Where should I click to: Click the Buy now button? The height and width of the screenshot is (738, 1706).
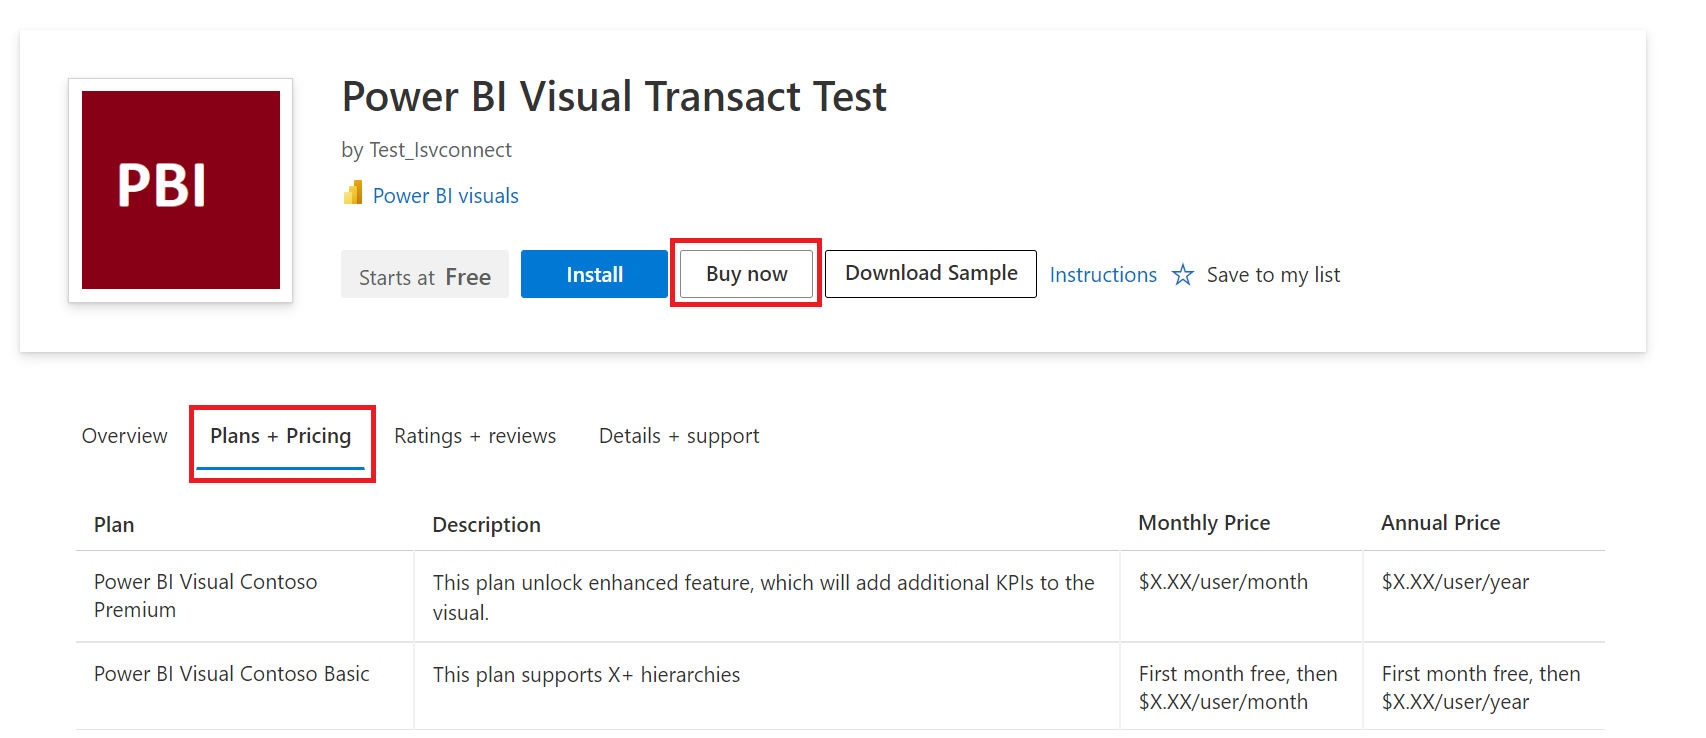(x=746, y=274)
